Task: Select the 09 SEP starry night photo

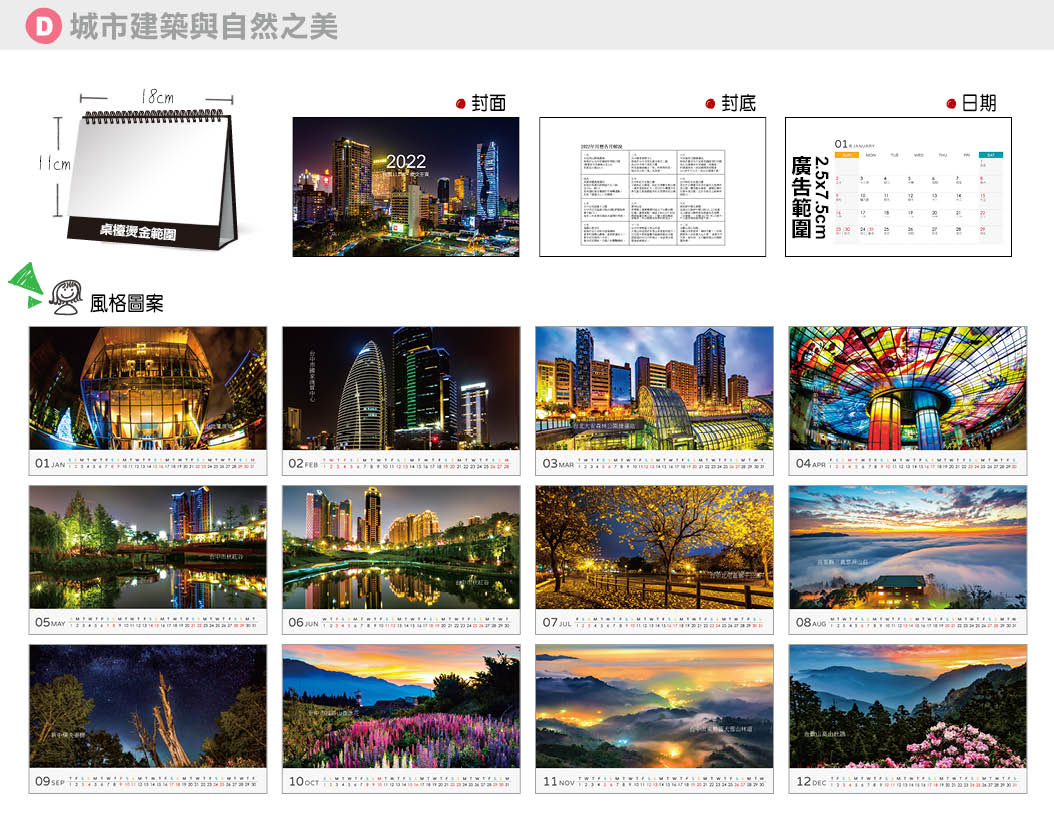Action: [148, 706]
